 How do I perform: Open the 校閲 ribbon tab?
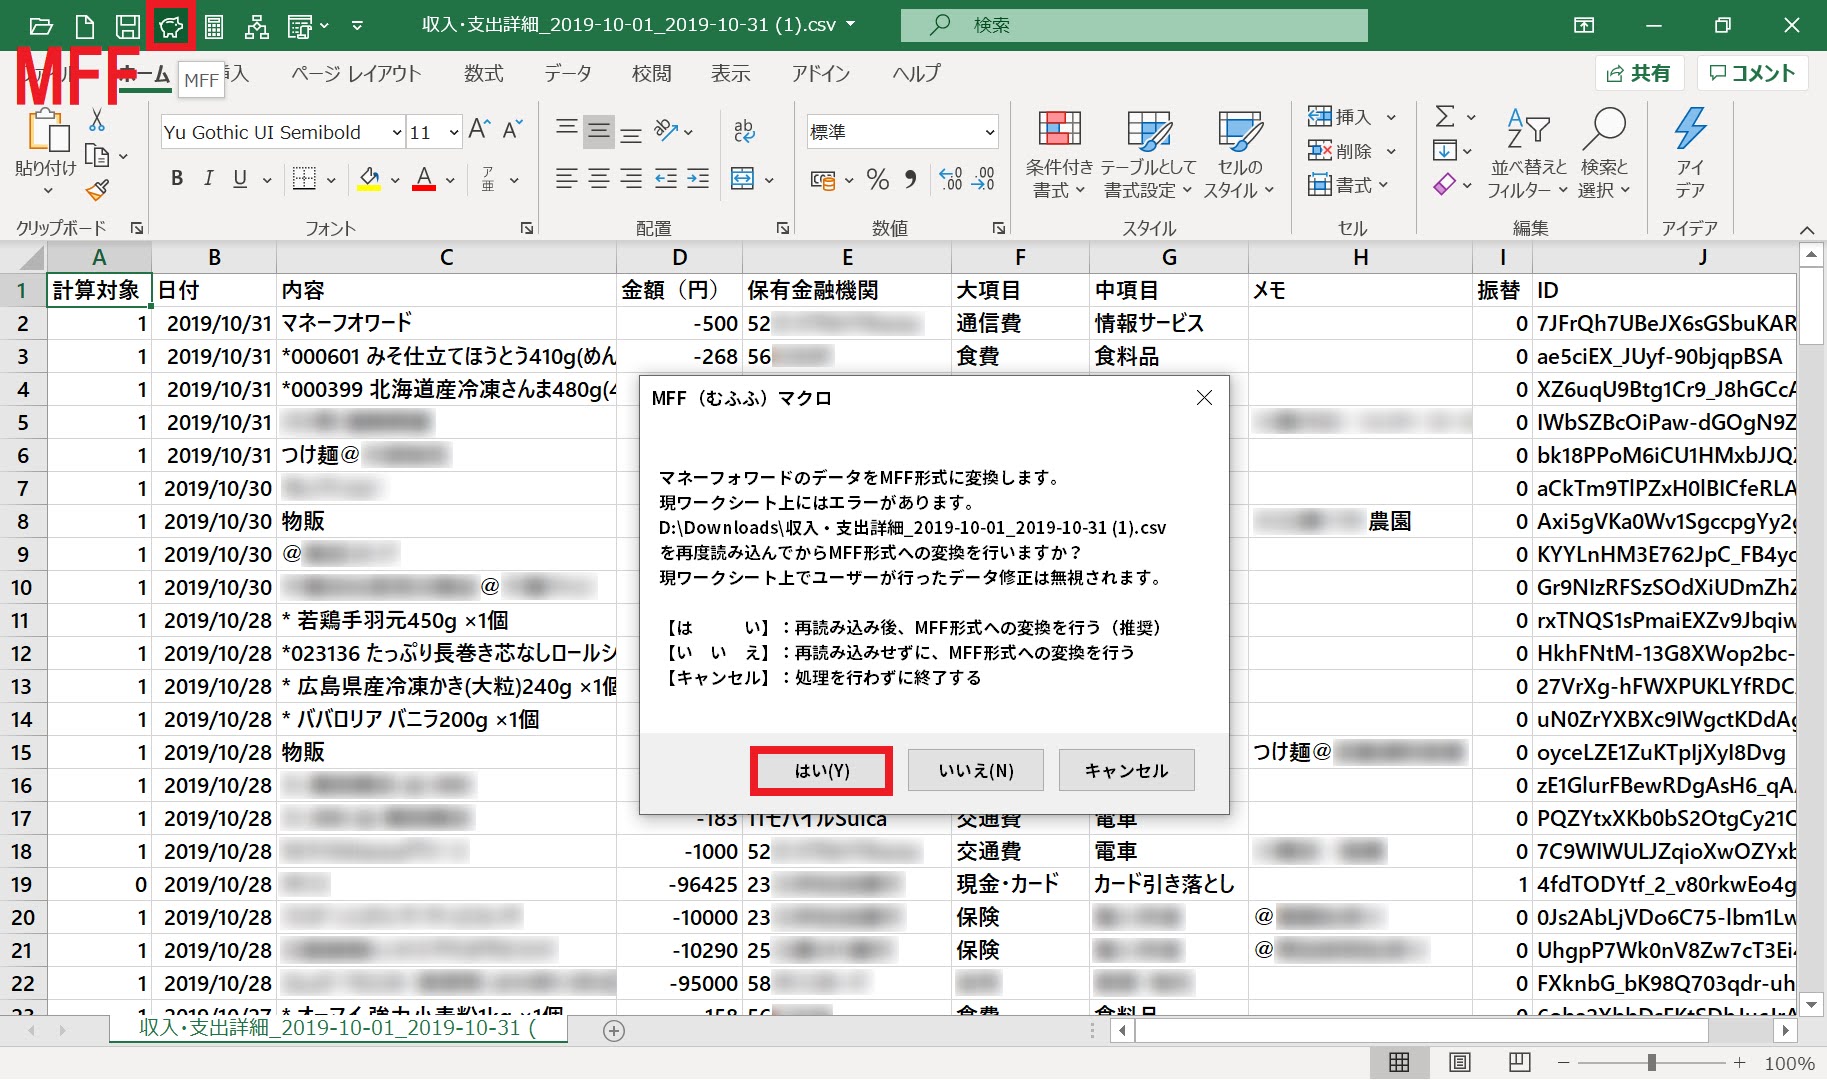(651, 73)
